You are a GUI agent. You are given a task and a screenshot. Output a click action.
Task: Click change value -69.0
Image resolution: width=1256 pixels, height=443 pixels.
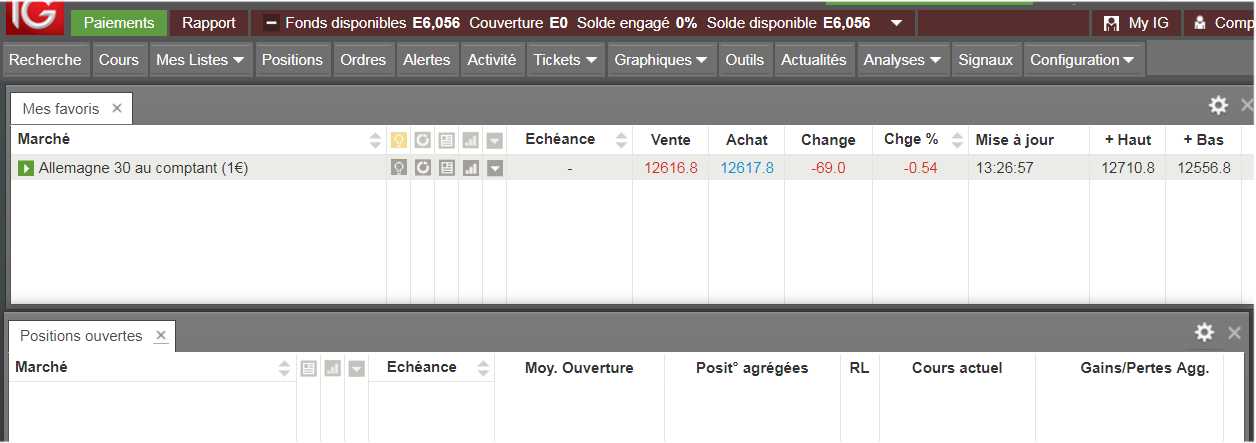click(x=828, y=168)
